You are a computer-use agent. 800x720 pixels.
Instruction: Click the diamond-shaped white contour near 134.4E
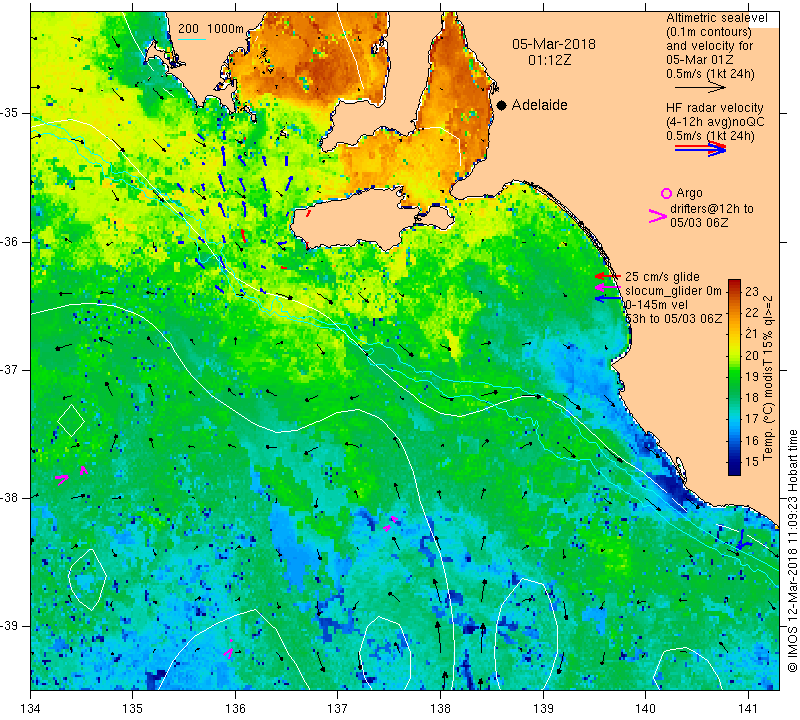(71, 420)
